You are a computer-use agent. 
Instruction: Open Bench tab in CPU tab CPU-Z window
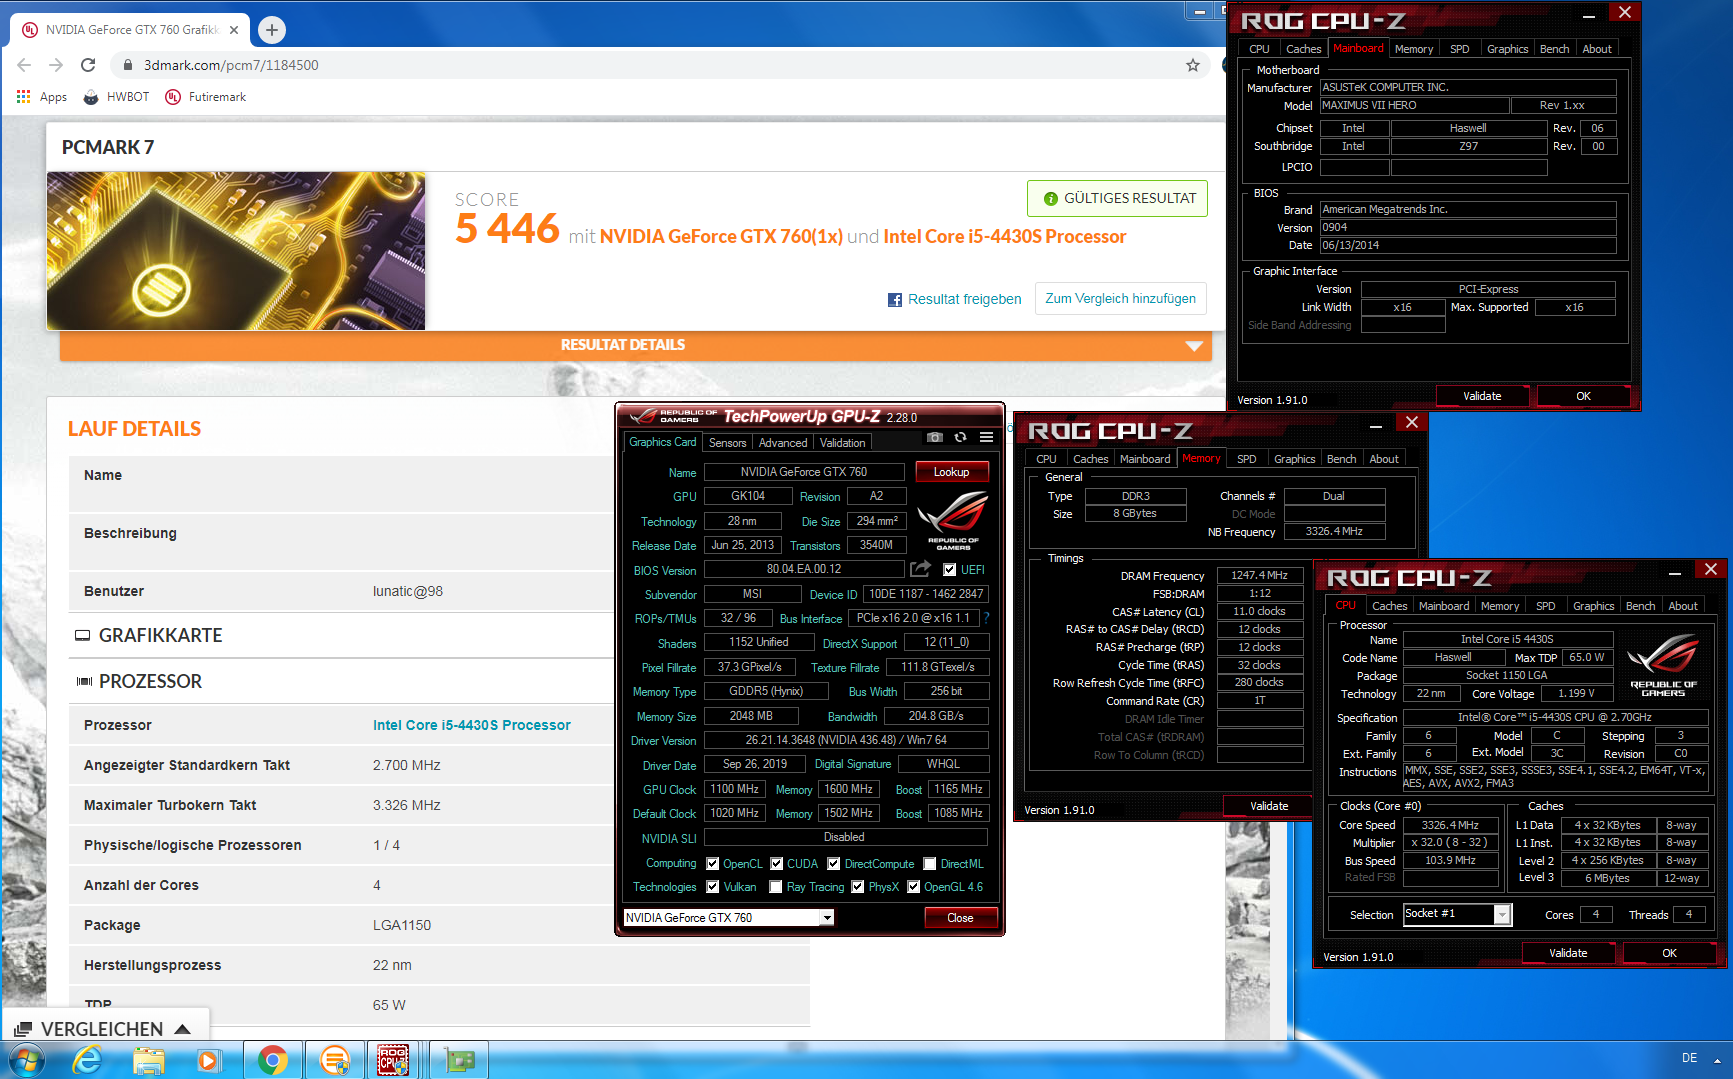[x=1640, y=606]
